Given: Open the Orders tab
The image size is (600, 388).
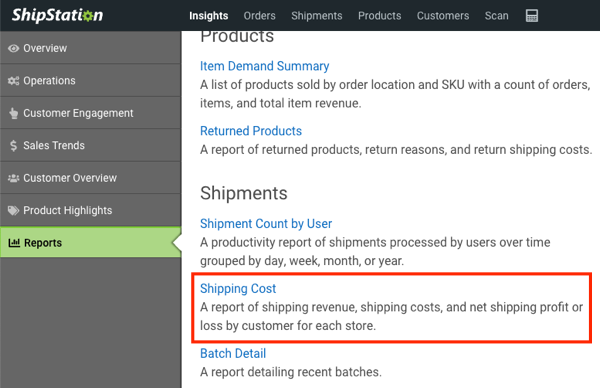Looking at the screenshot, I should click(259, 16).
